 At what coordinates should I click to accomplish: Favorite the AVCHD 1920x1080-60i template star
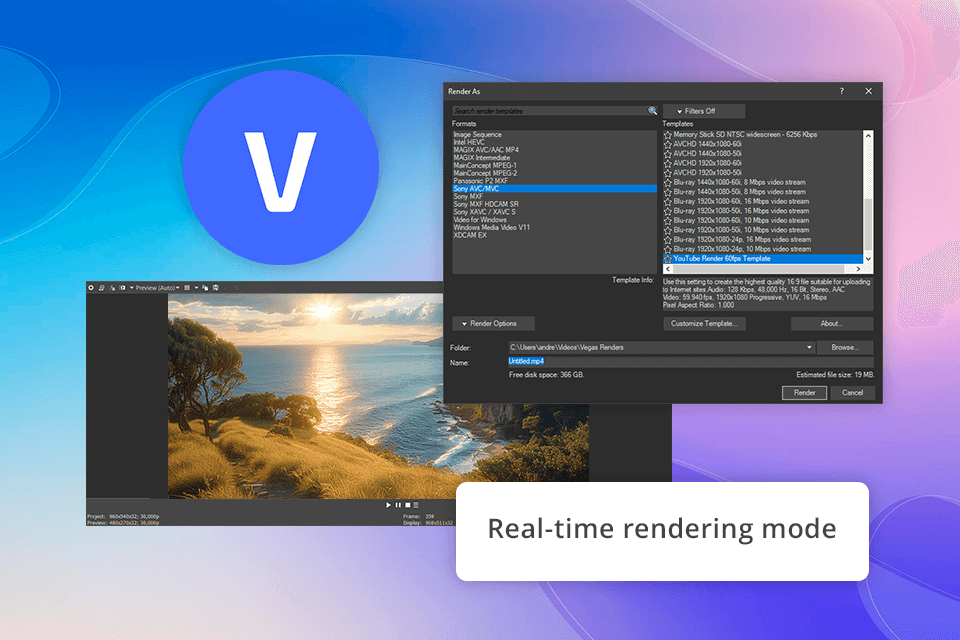click(668, 164)
